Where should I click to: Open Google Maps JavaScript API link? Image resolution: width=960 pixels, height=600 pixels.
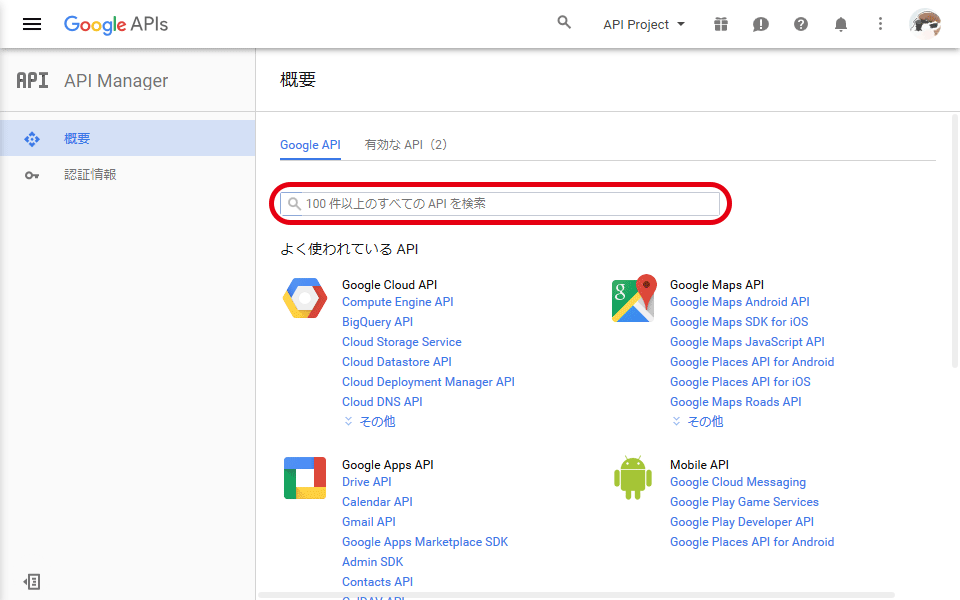[x=747, y=342]
